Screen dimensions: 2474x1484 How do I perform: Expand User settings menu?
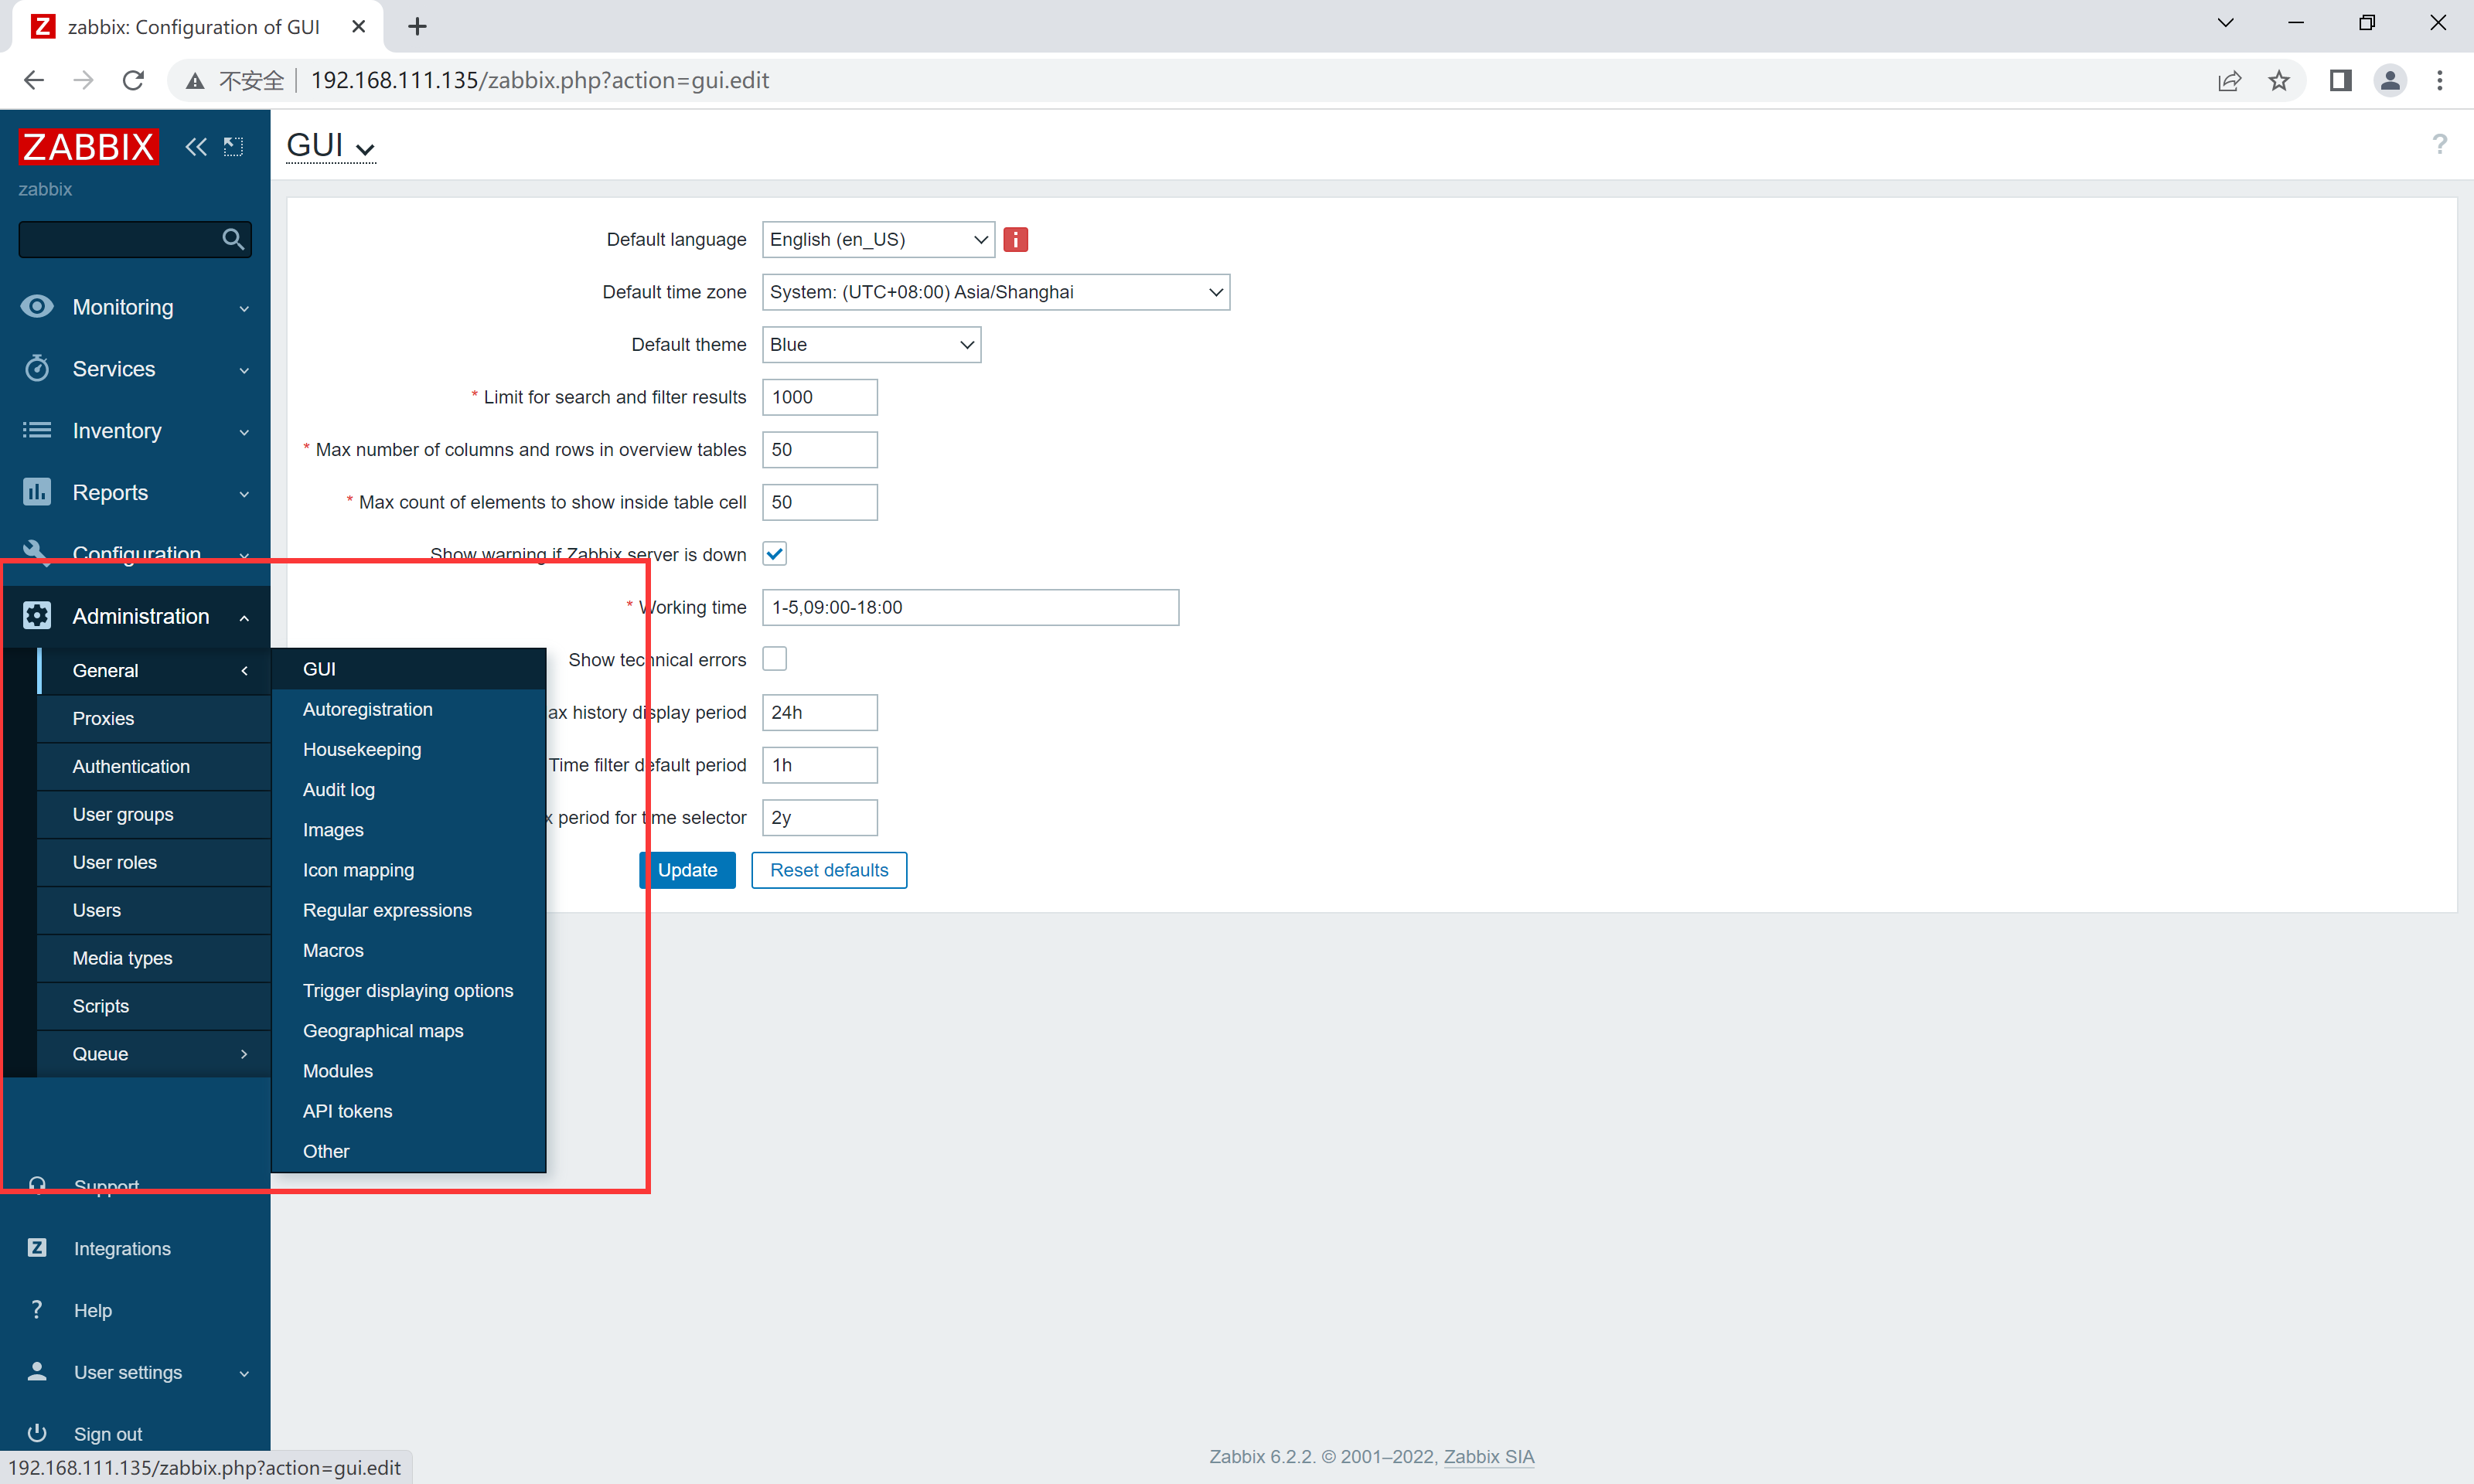(x=244, y=1373)
